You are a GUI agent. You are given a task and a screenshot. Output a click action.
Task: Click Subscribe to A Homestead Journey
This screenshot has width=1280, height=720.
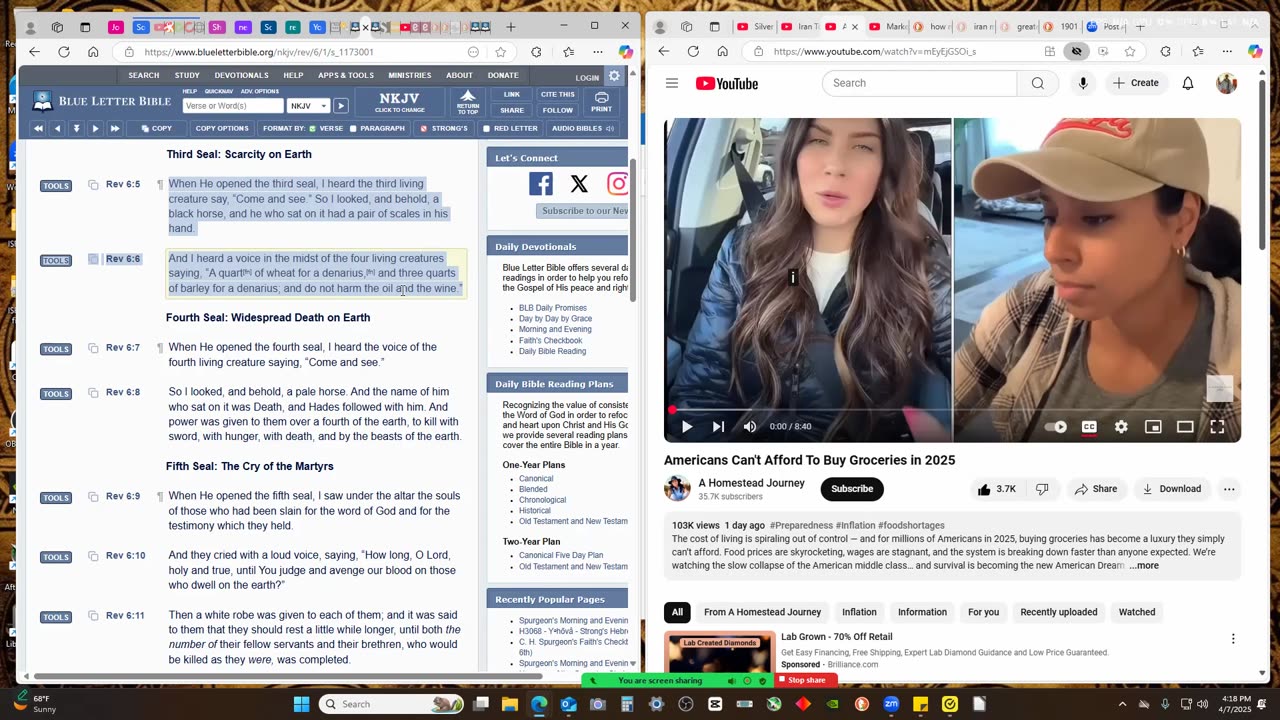(852, 489)
